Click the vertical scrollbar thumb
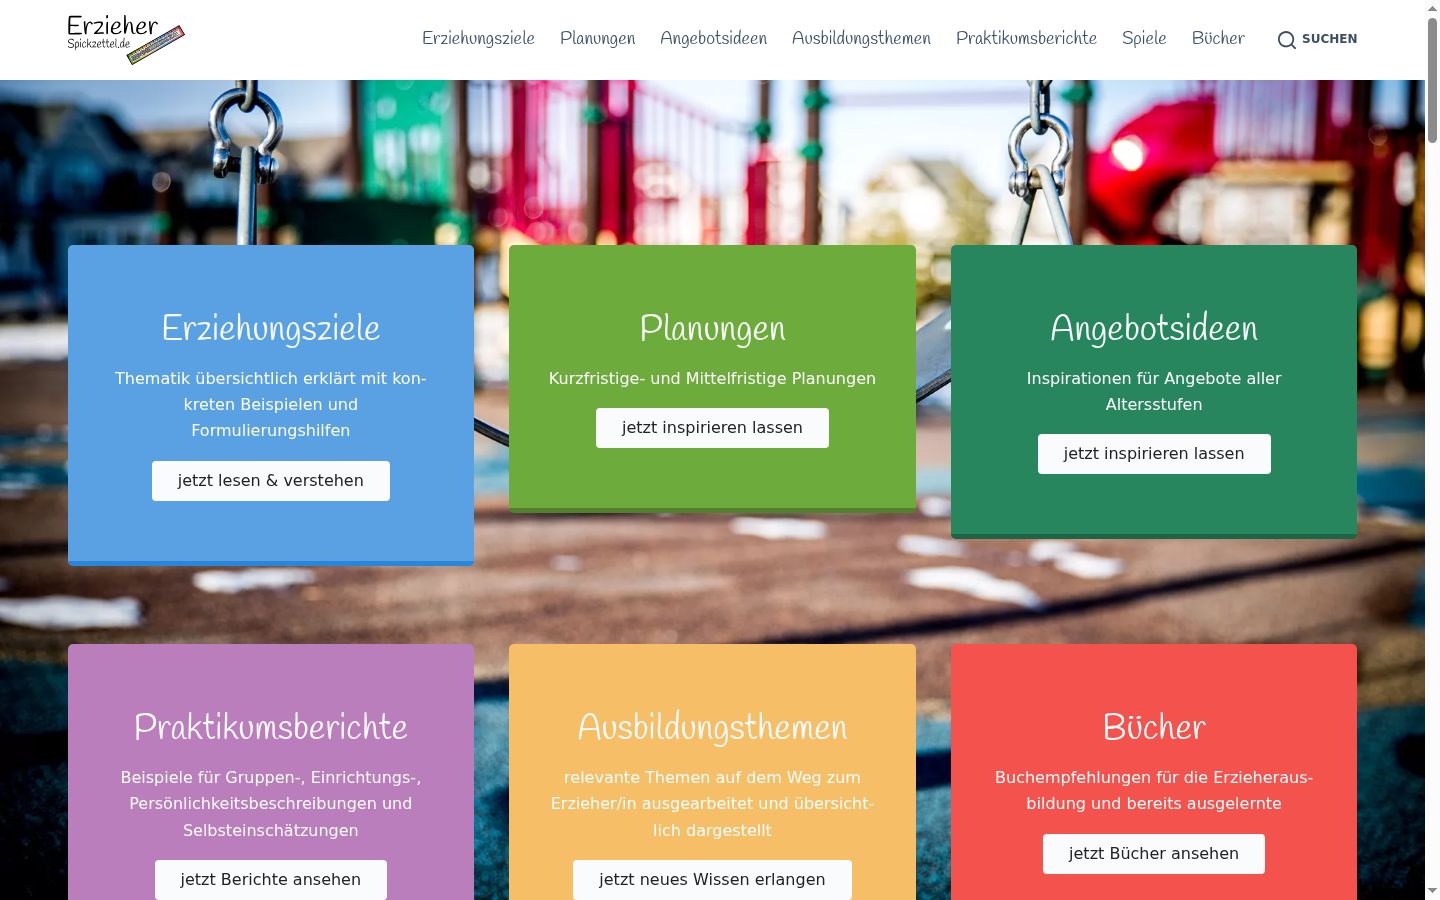 (1432, 80)
